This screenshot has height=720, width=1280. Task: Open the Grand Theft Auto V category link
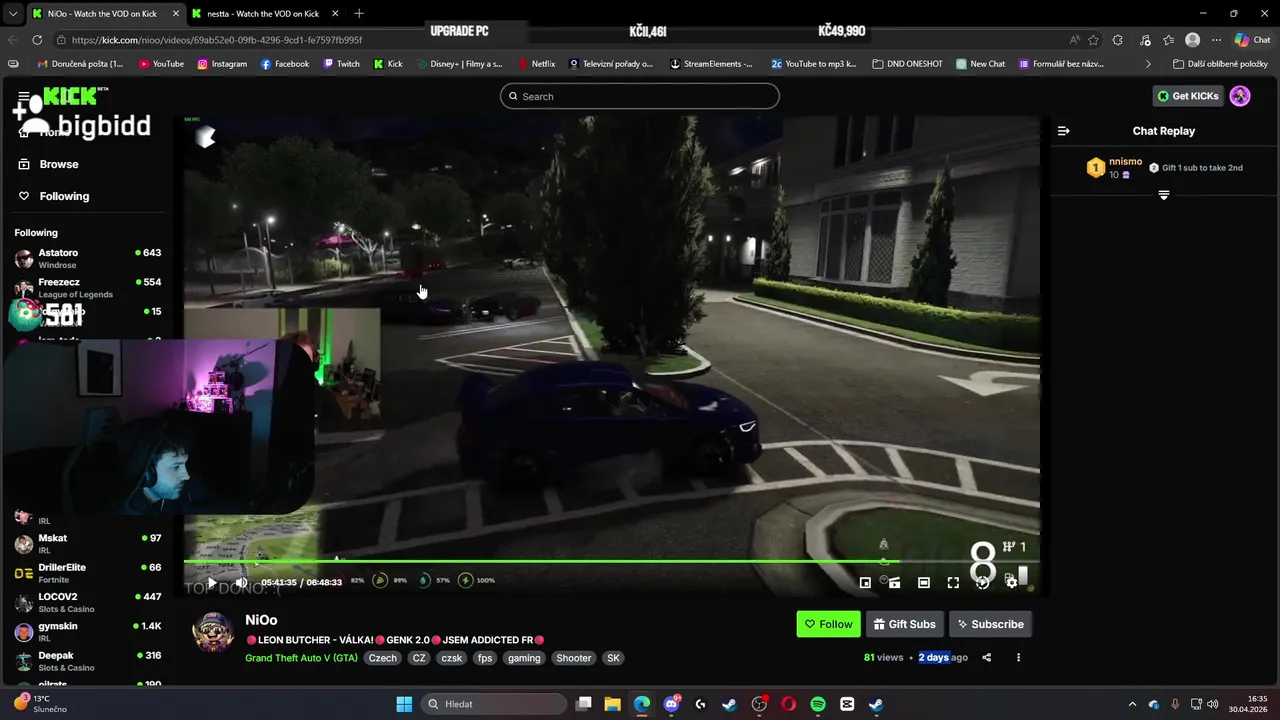pos(301,658)
